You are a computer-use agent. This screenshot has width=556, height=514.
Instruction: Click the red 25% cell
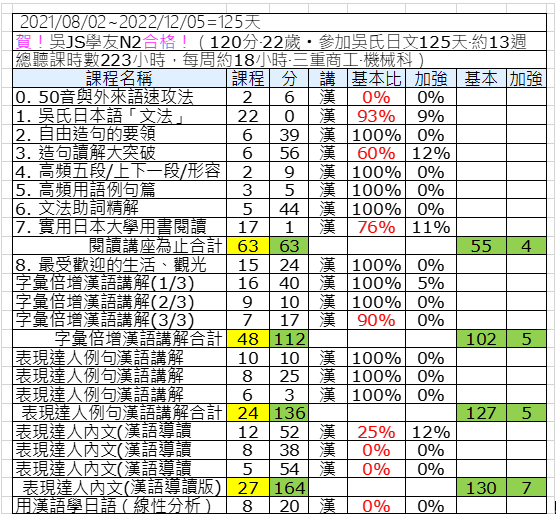pyautogui.click(x=376, y=432)
